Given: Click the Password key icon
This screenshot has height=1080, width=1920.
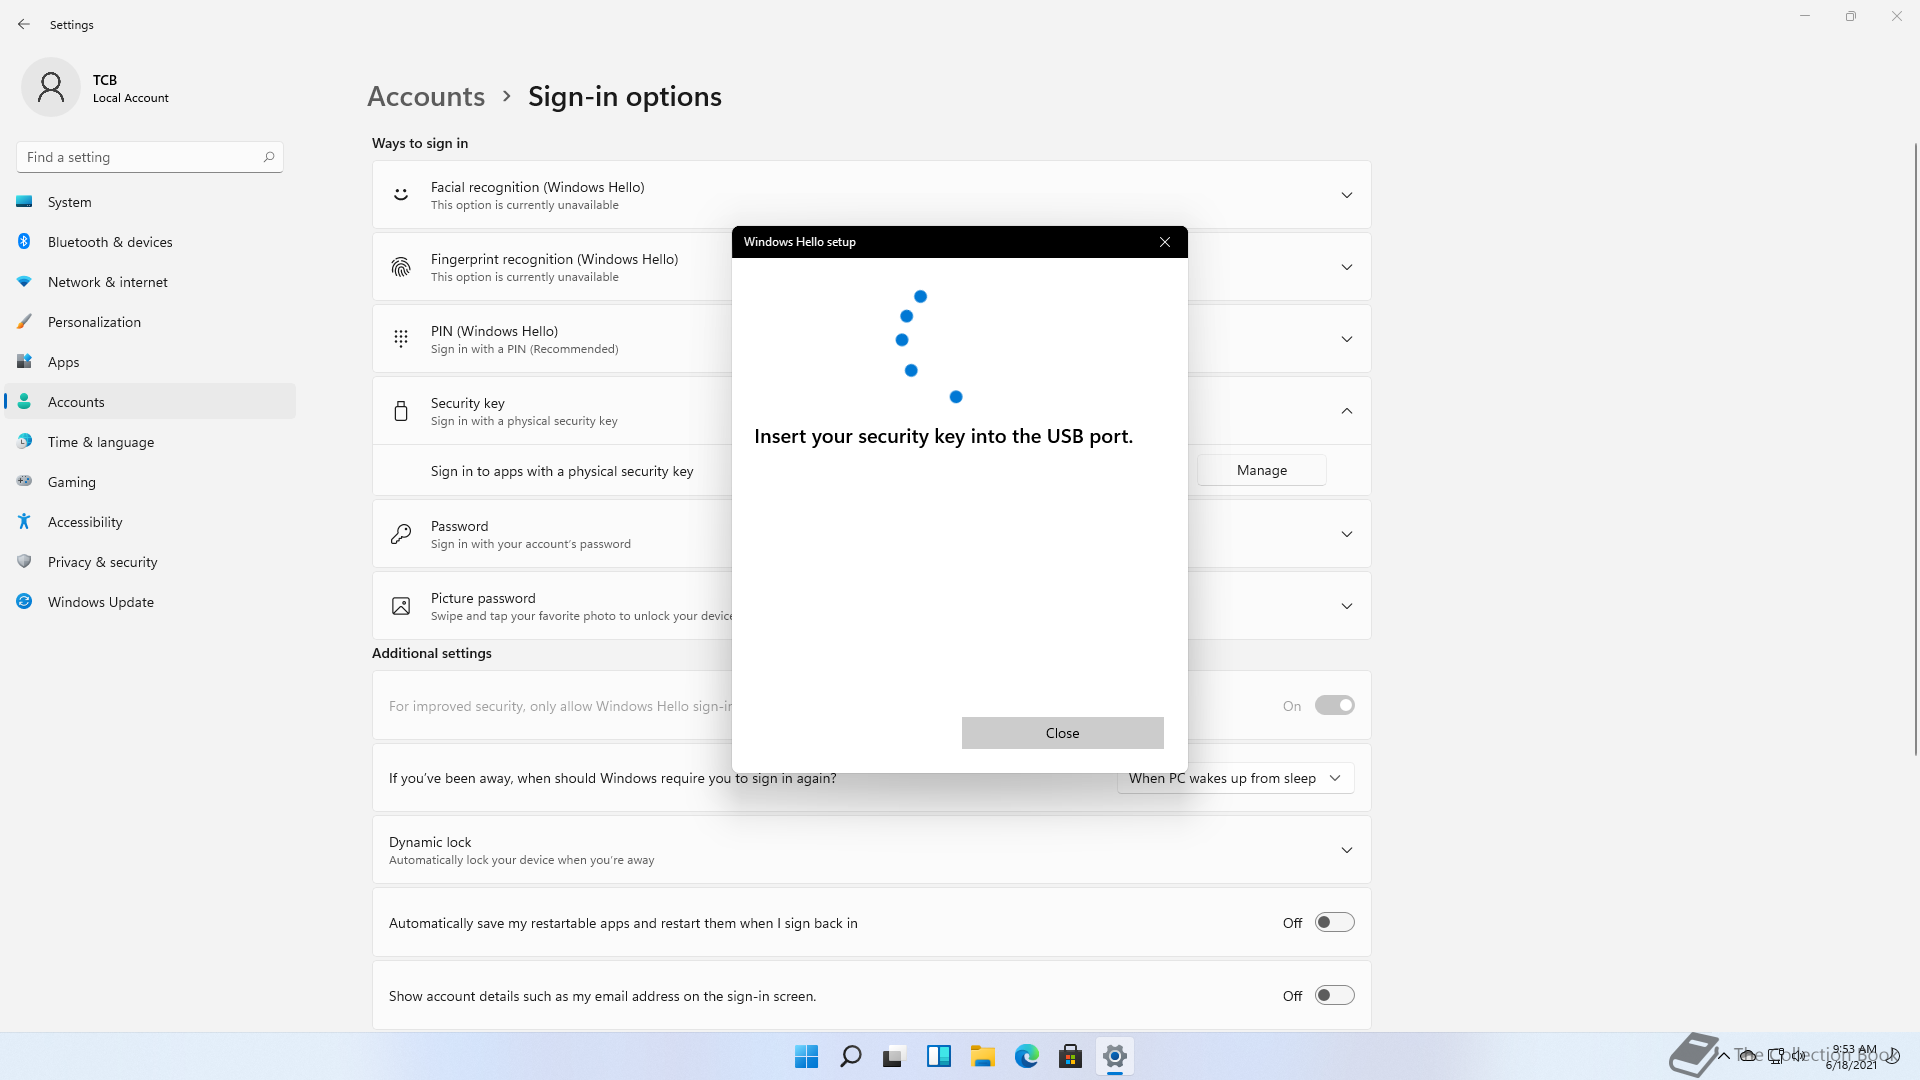Looking at the screenshot, I should tap(401, 534).
